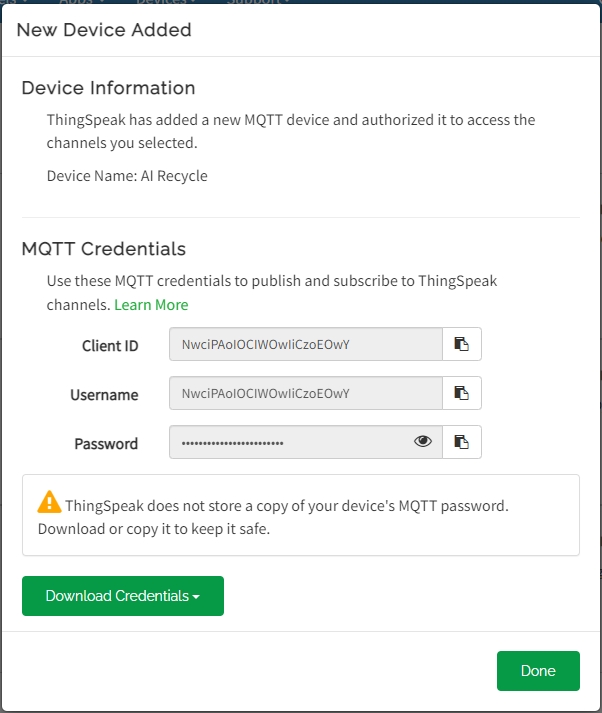Reveal the hidden password with eye icon
Image resolution: width=602 pixels, height=713 pixels.
(423, 442)
